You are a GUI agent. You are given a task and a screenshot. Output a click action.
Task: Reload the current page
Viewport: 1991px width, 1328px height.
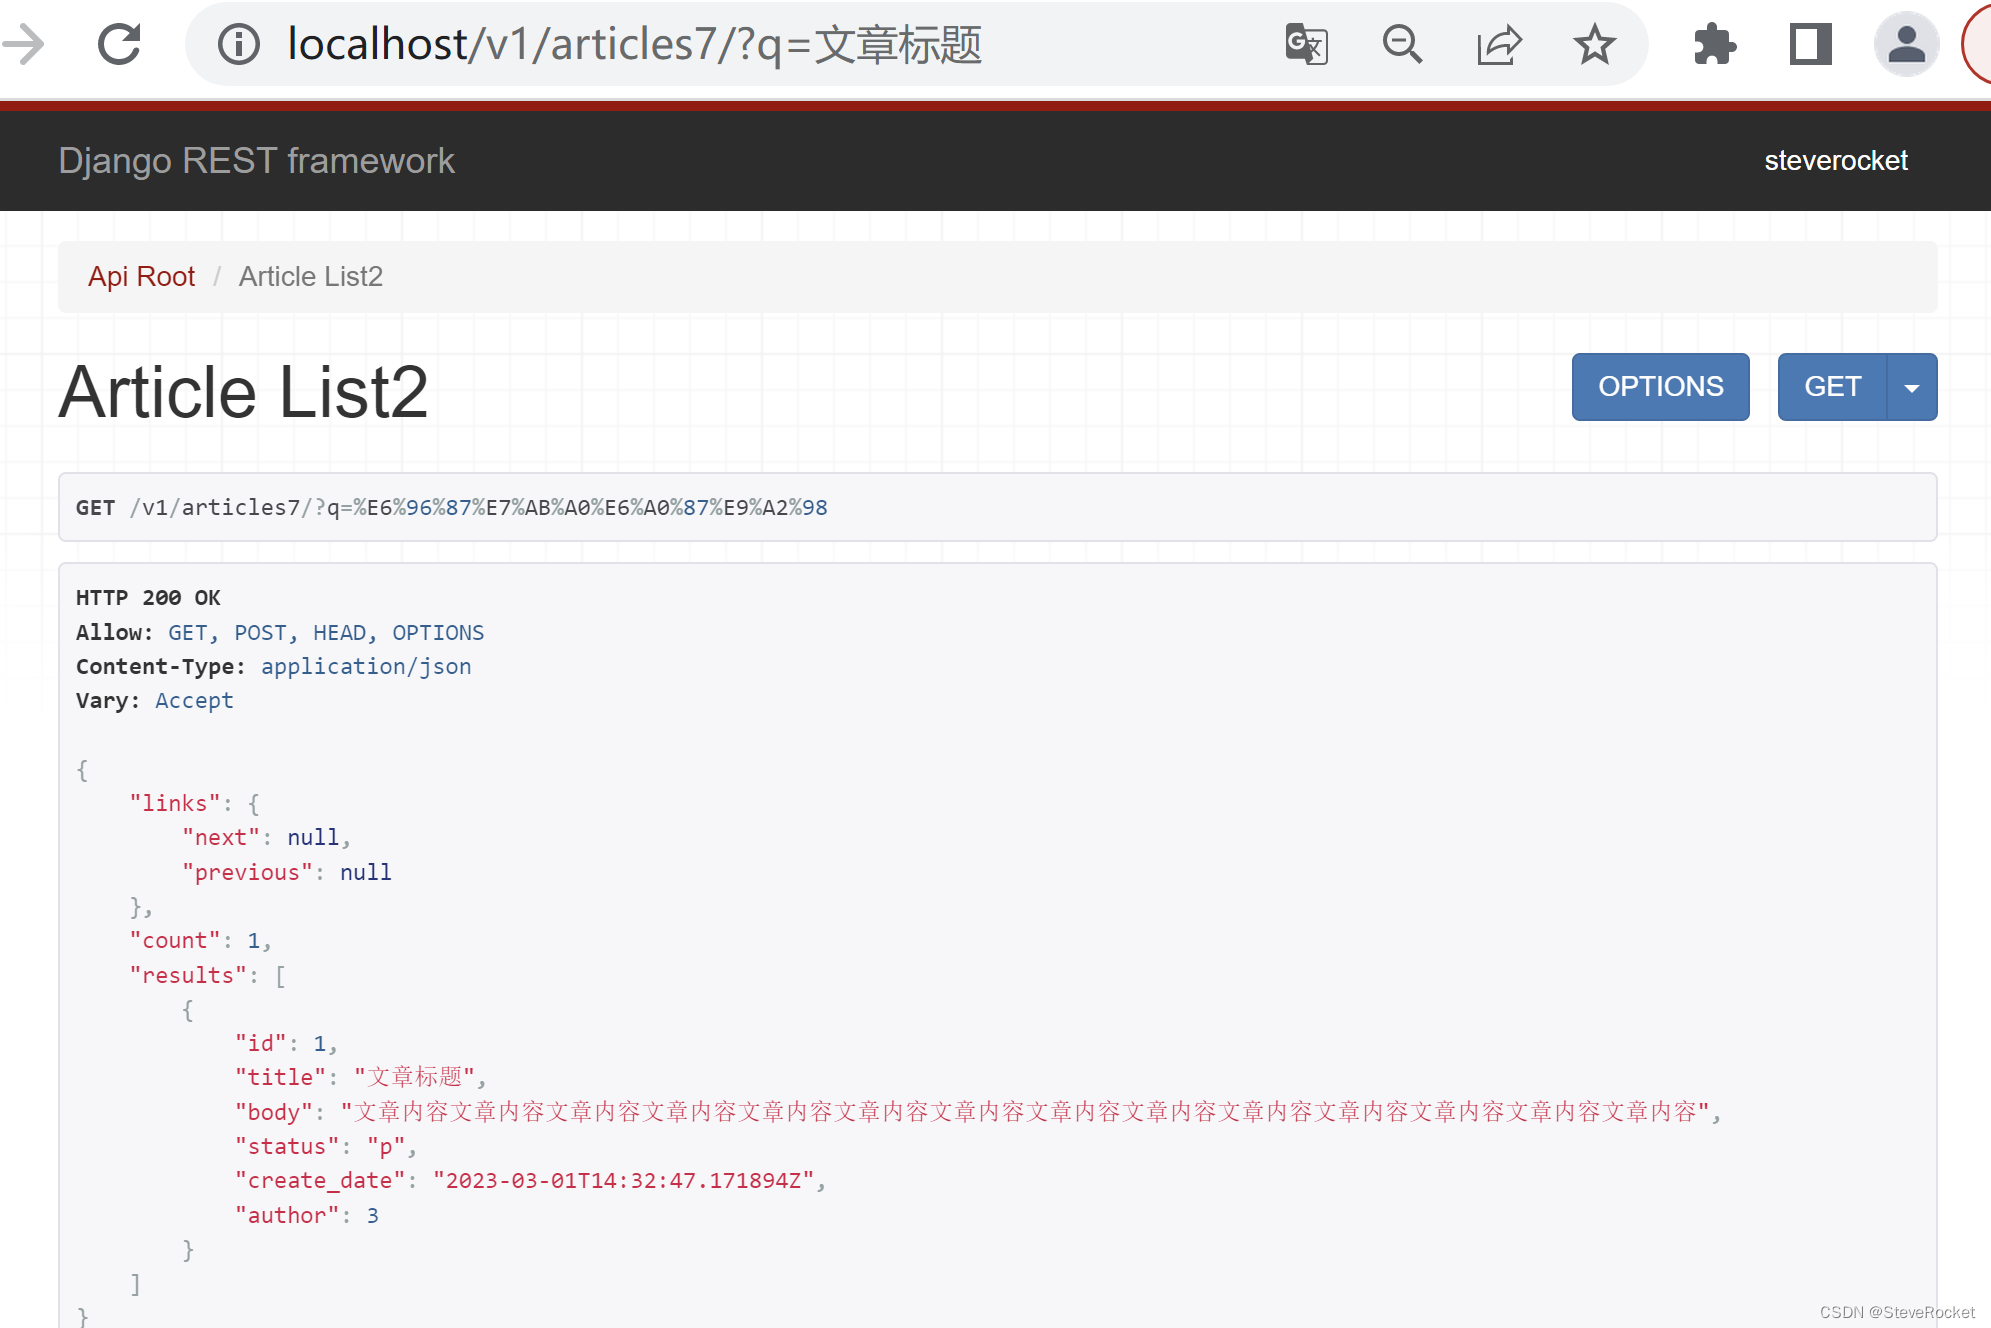(118, 44)
